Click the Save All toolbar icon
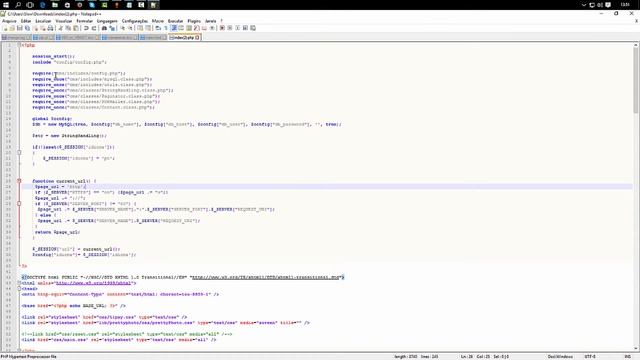 (27, 28)
